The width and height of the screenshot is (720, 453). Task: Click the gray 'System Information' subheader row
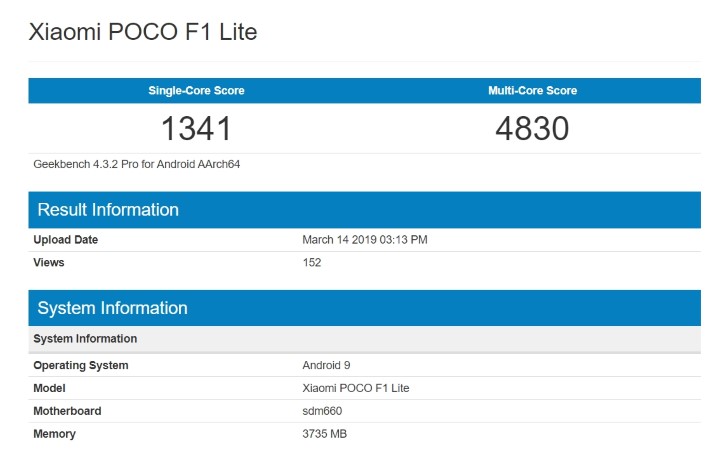click(365, 339)
